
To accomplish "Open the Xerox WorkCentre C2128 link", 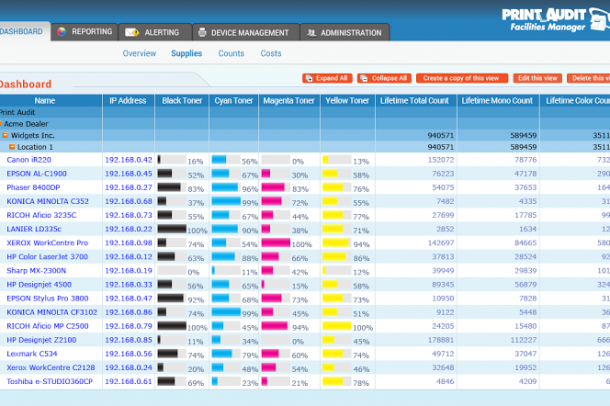I will [51, 368].
